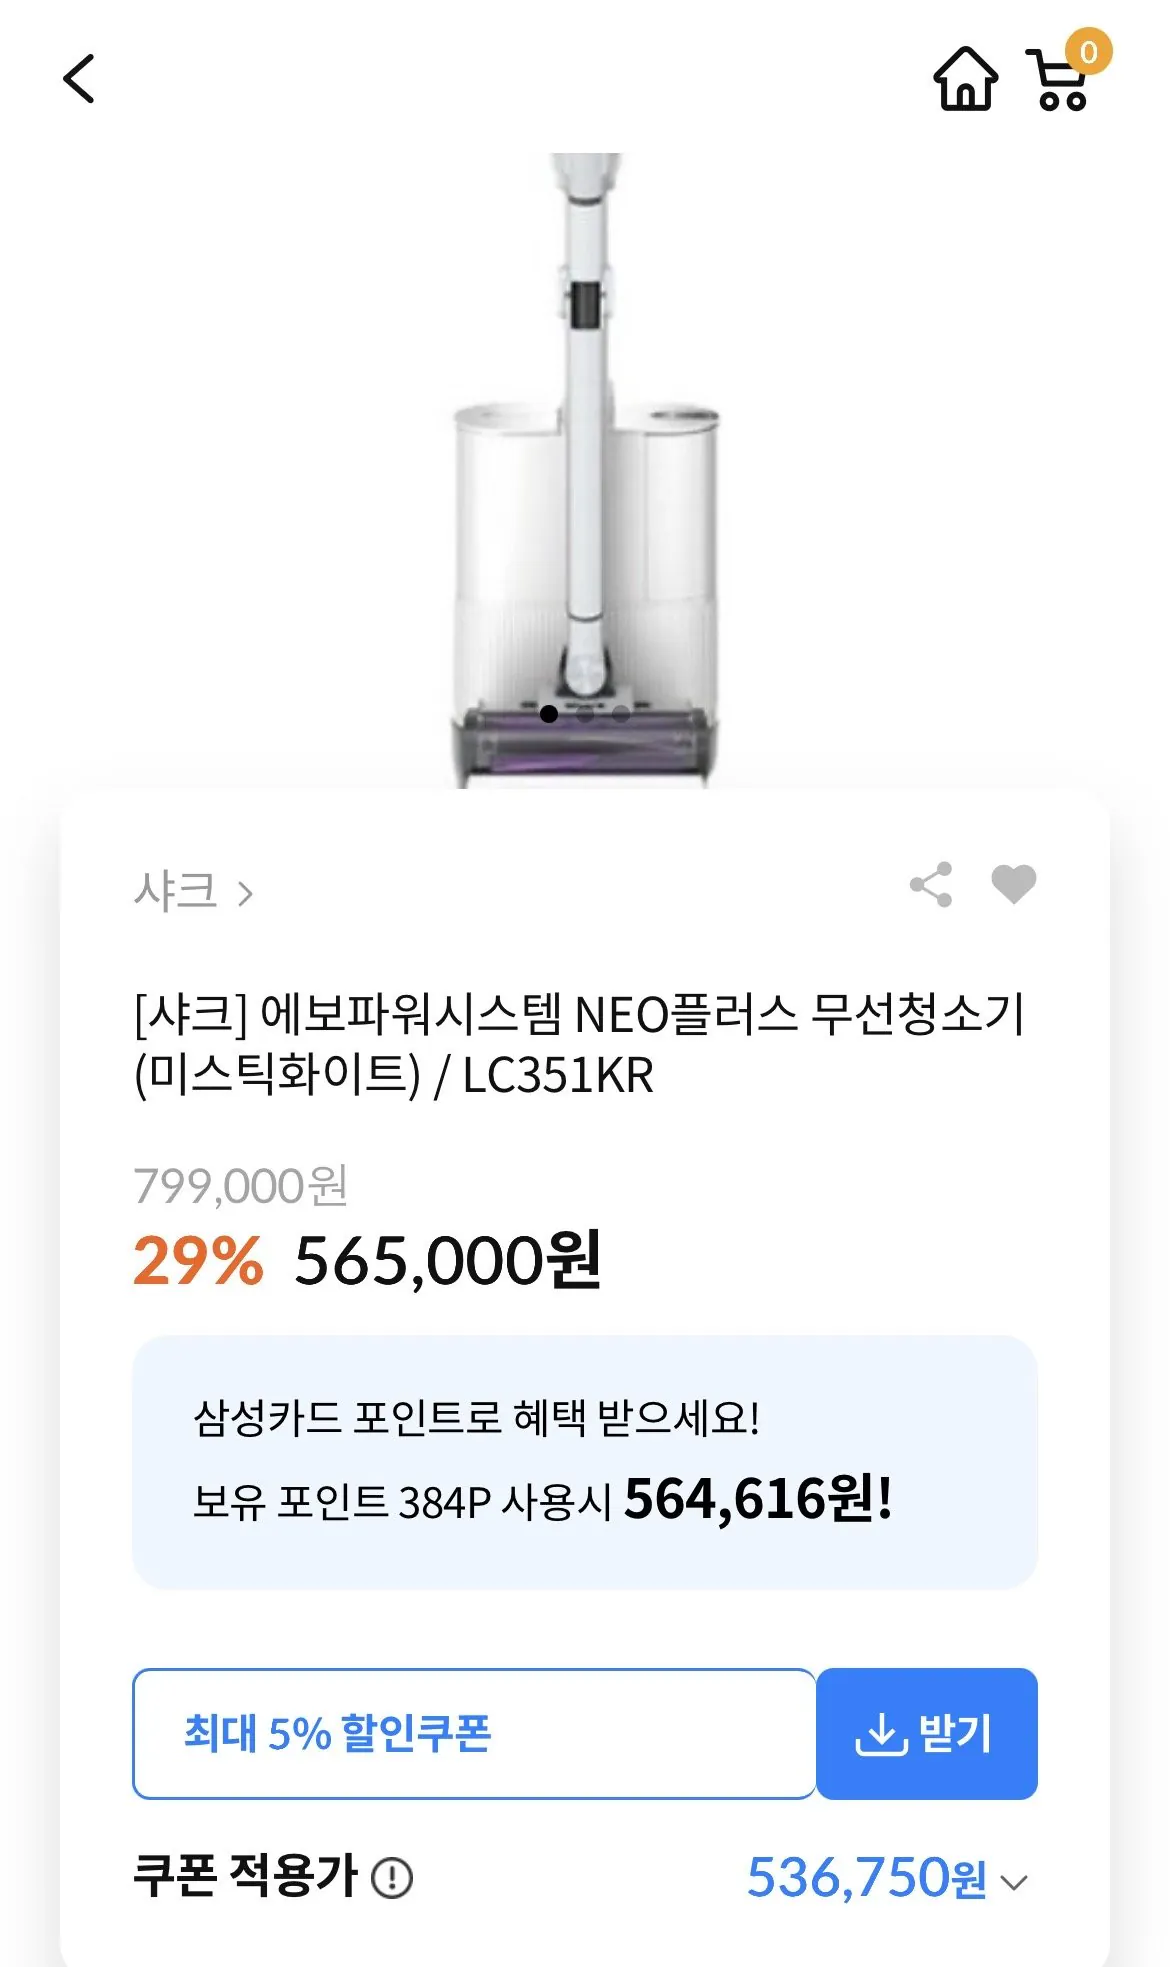Image resolution: width=1170 pixels, height=1967 pixels.
Task: Select the first carousel indicator dot
Action: coord(548,714)
